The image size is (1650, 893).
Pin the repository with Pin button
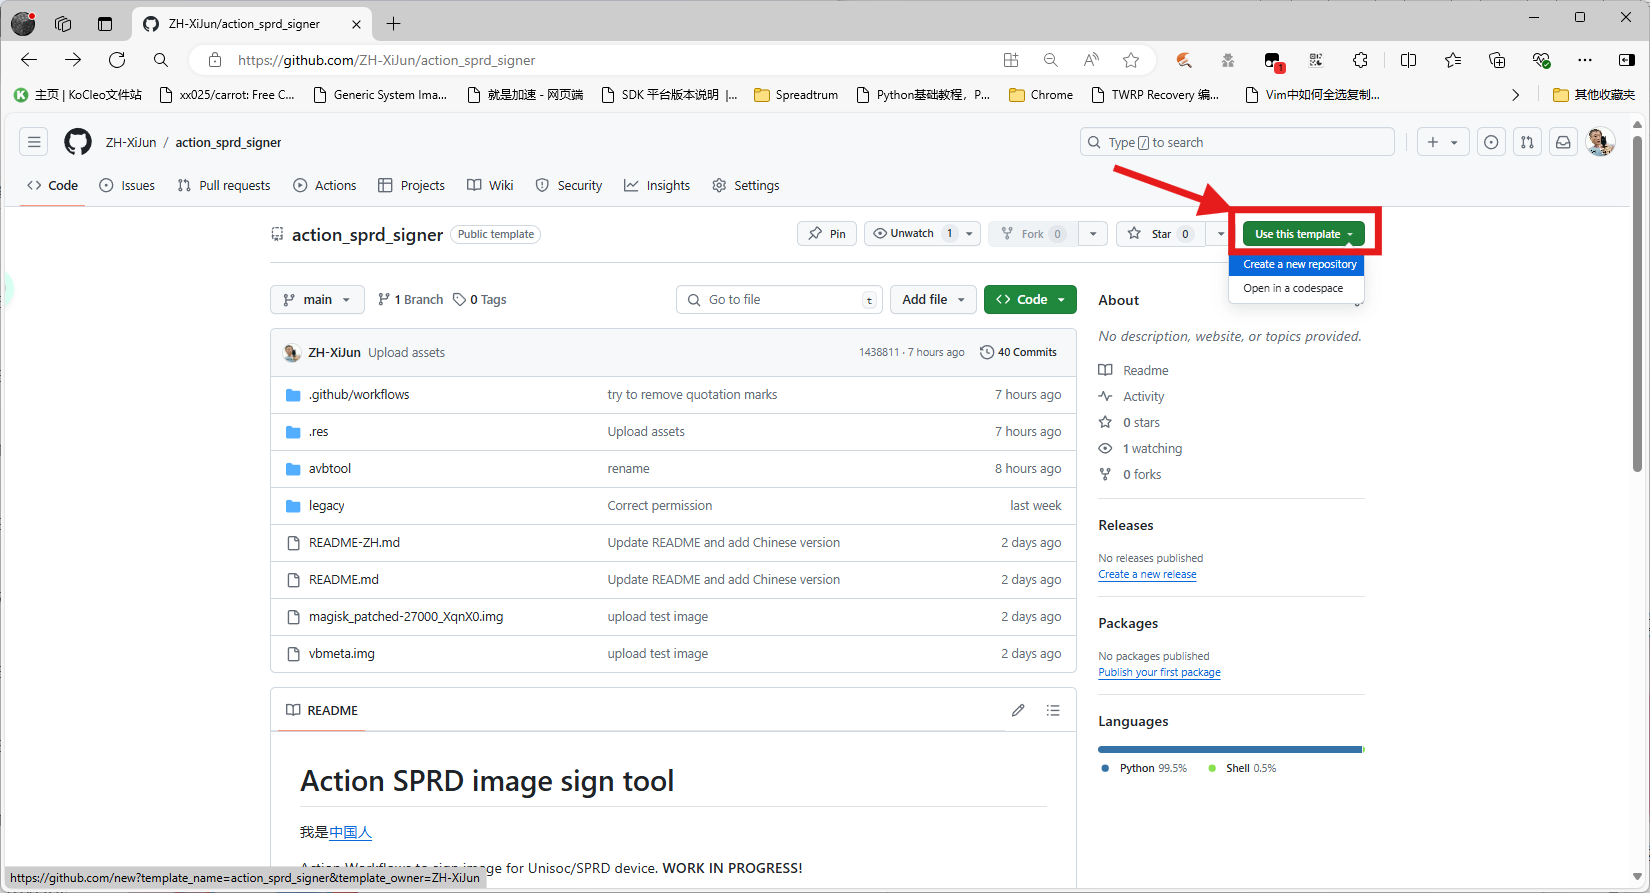pos(827,234)
